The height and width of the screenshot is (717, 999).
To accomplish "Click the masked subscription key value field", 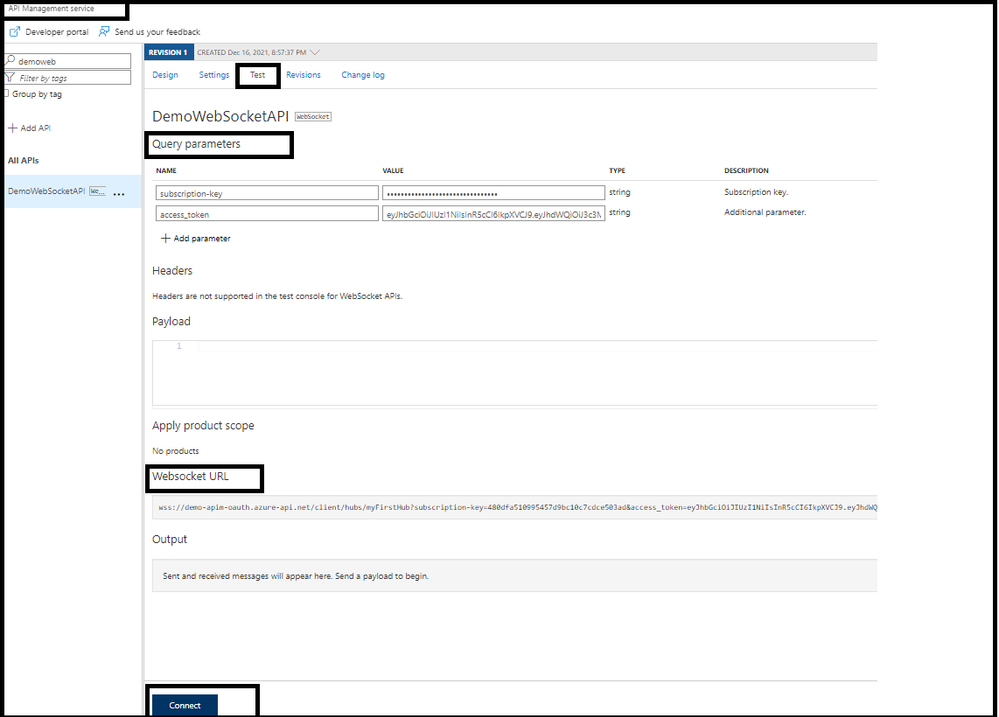I will pos(494,193).
